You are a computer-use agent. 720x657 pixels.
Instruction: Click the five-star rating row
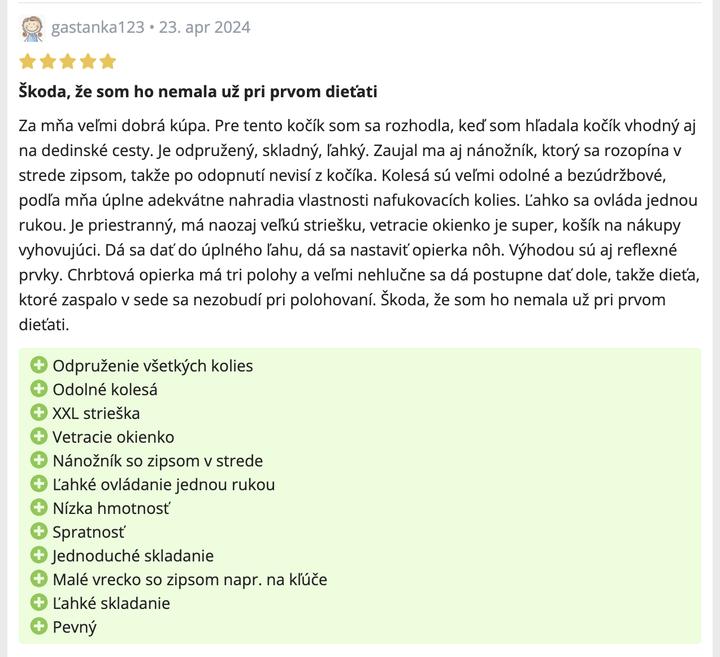click(x=68, y=61)
